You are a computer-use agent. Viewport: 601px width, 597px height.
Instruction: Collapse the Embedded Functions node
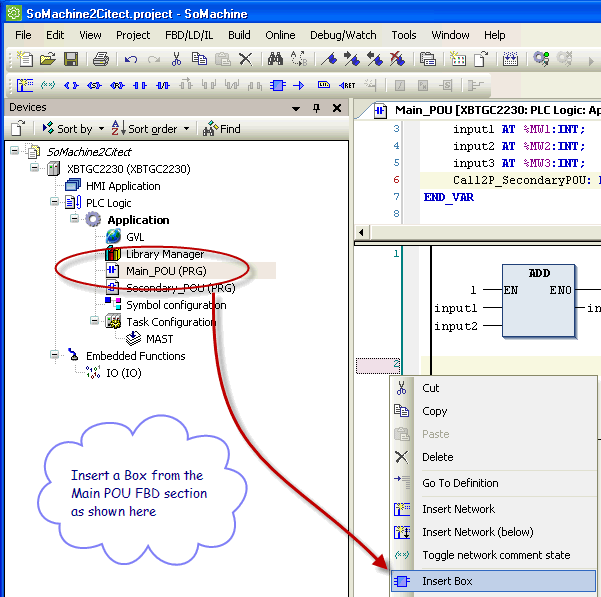click(54, 354)
